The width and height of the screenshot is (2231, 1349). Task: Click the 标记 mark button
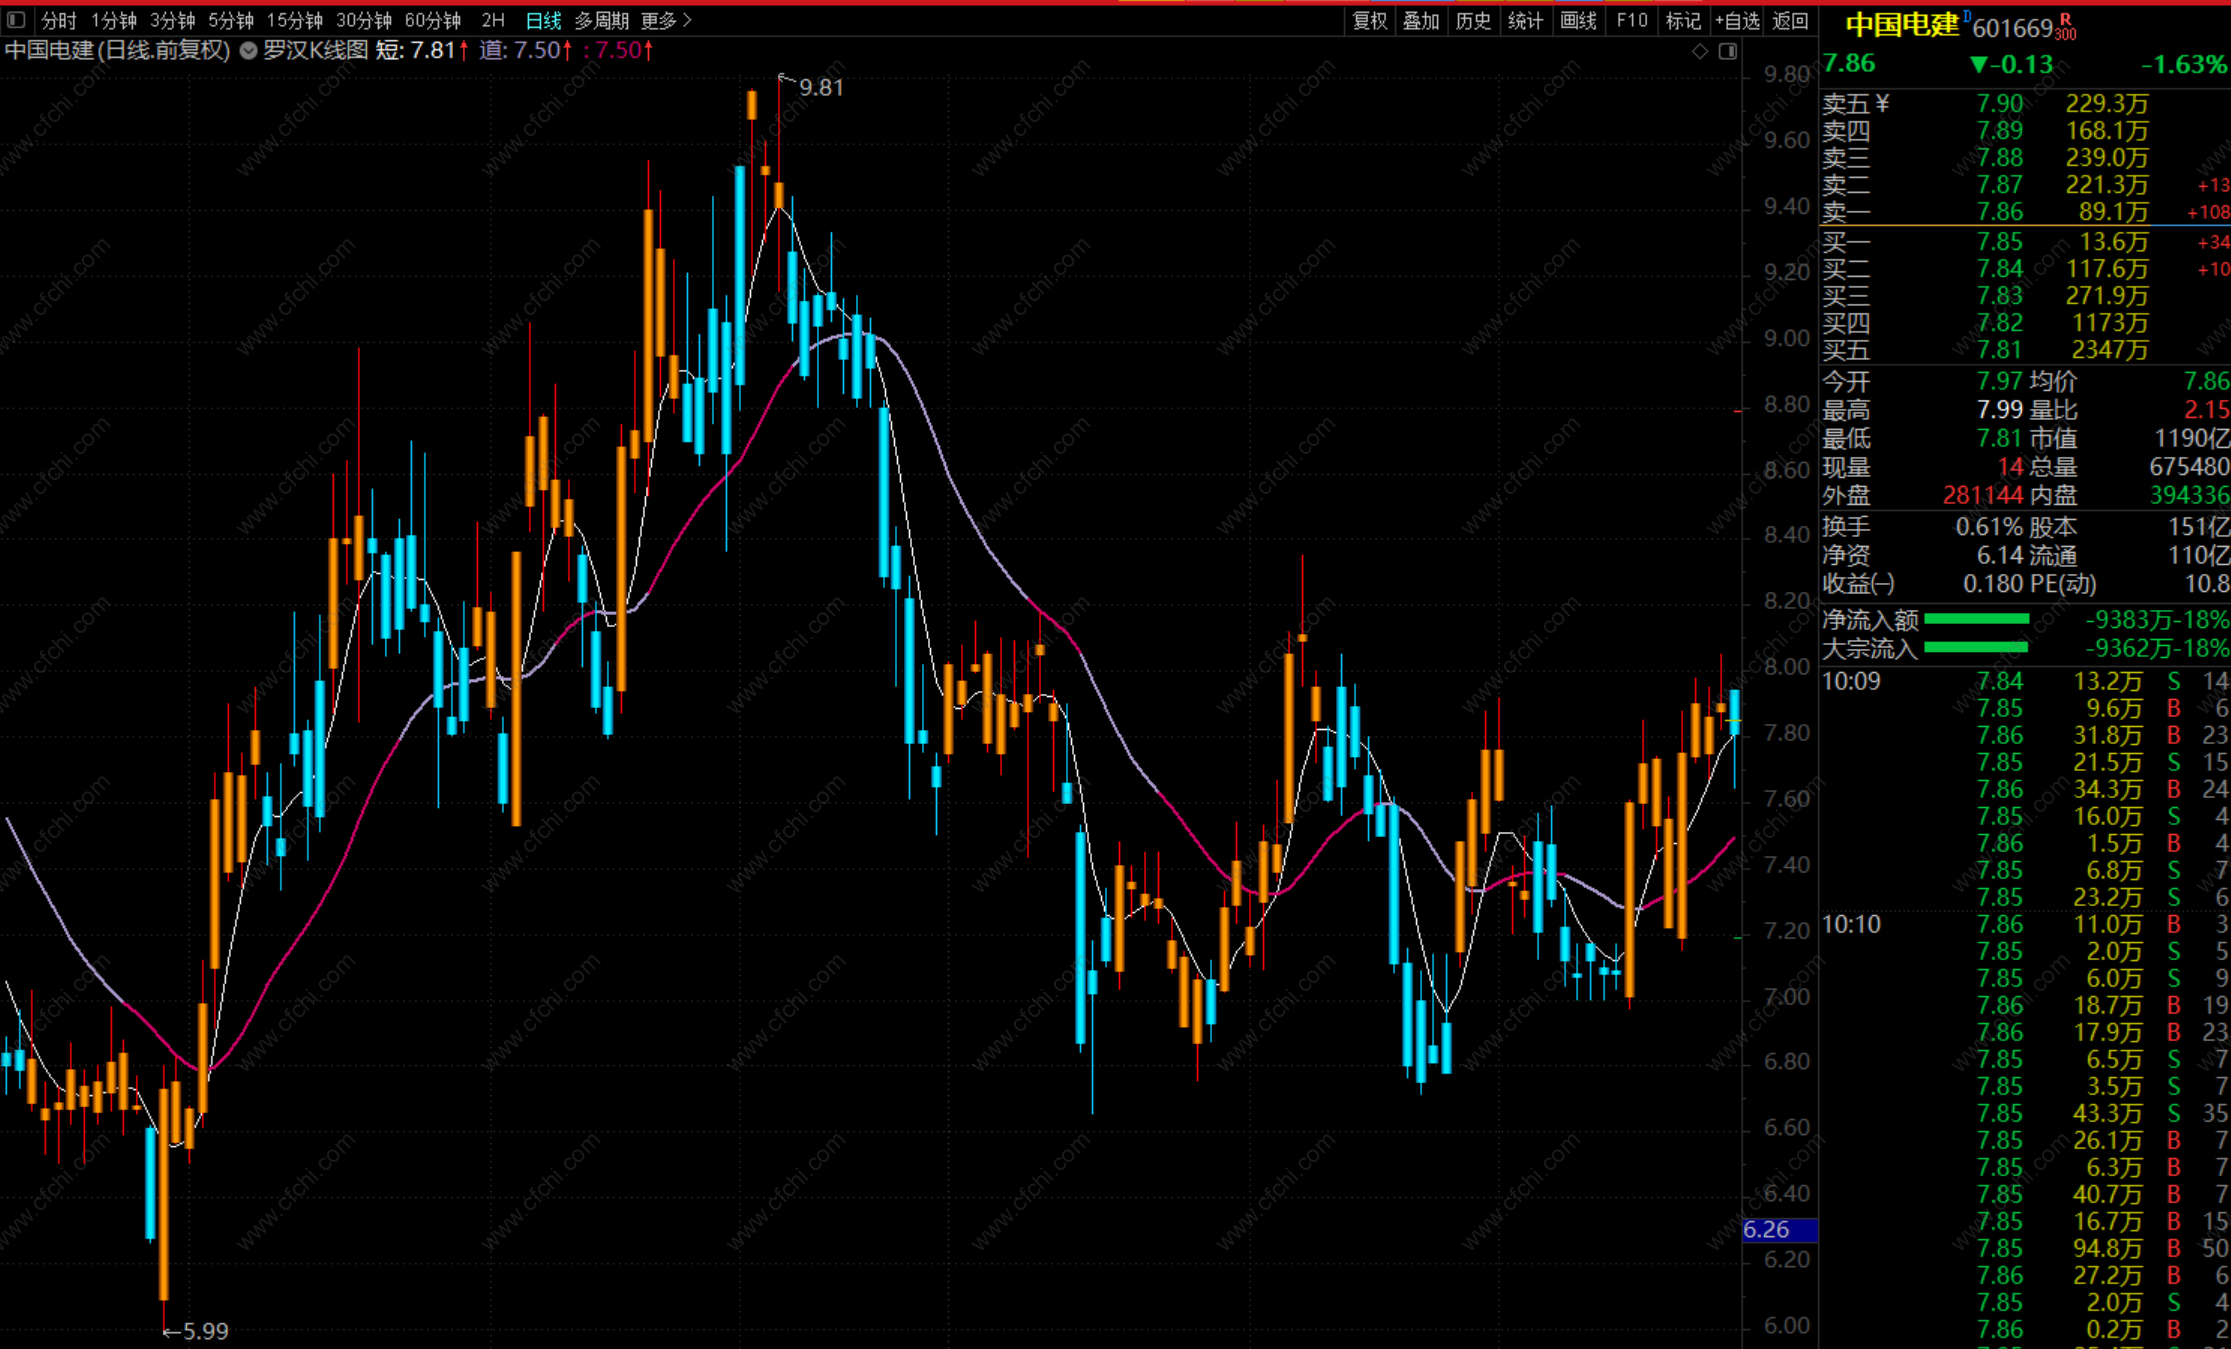coord(1683,20)
